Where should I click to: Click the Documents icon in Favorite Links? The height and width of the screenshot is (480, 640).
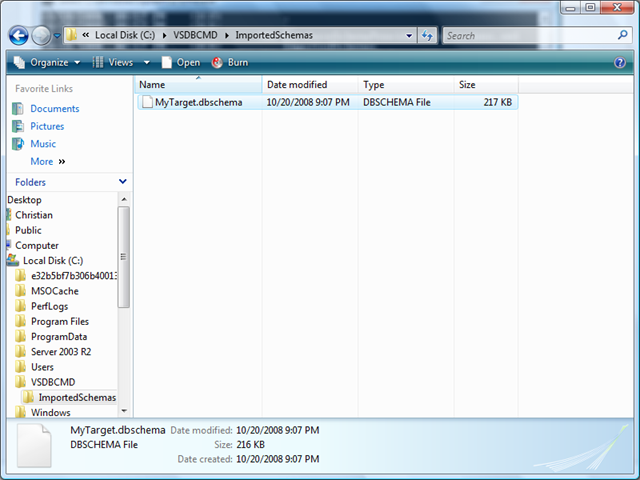(x=18, y=109)
